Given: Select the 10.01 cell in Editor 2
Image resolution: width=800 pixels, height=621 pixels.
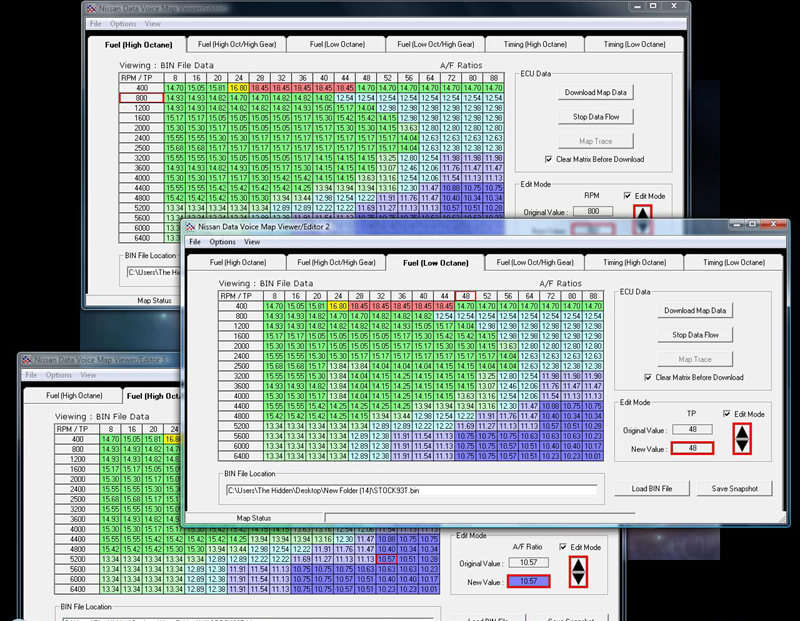Looking at the screenshot, I should pos(593,456).
